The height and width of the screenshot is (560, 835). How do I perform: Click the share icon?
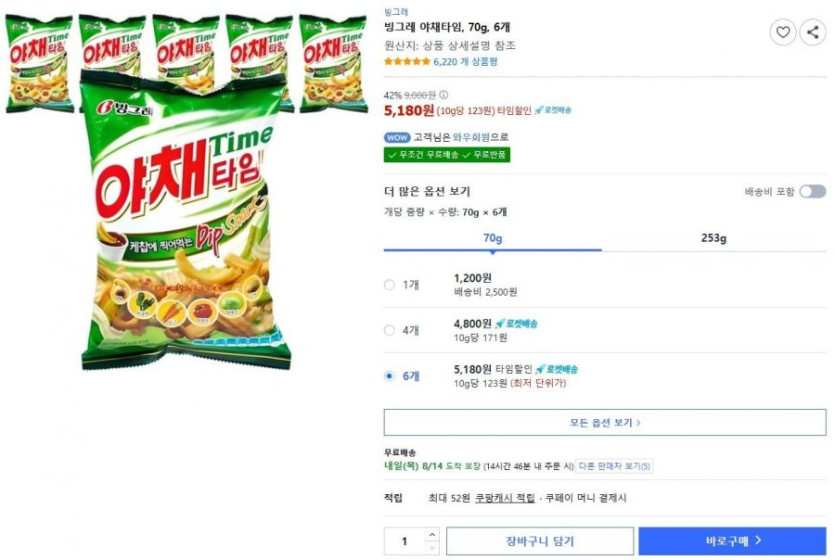pyautogui.click(x=812, y=33)
